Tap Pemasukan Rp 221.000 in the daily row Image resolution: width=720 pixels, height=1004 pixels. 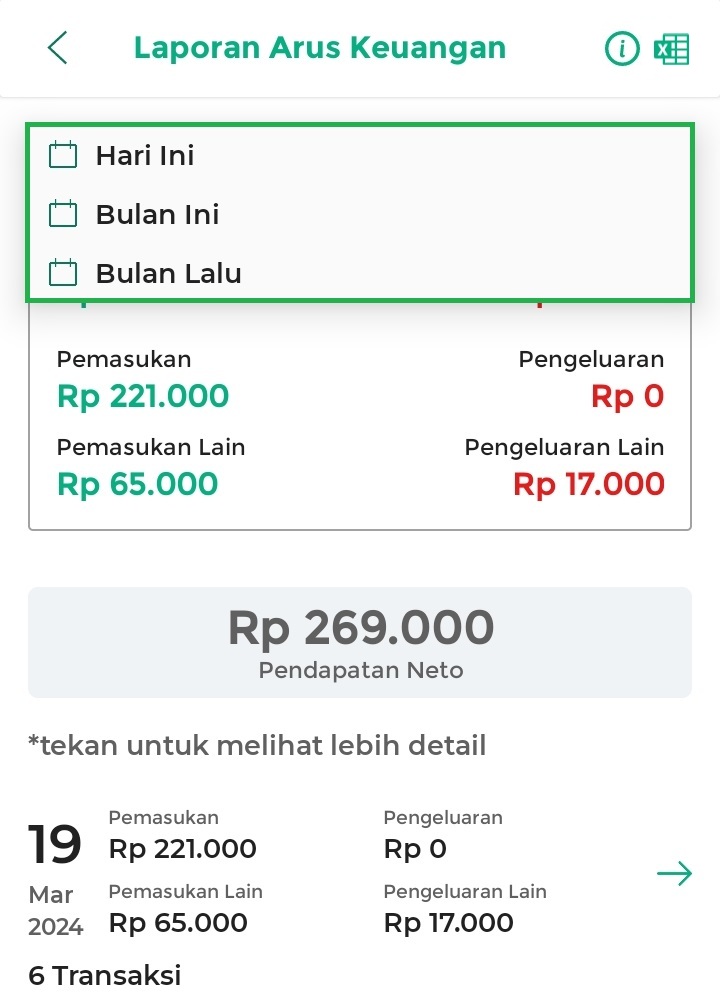(x=182, y=849)
